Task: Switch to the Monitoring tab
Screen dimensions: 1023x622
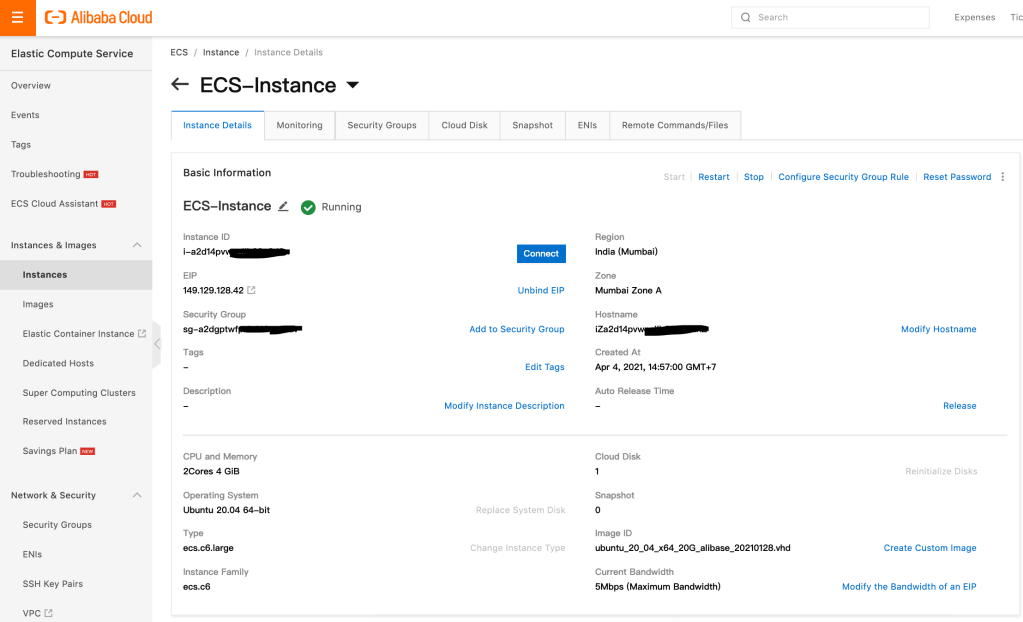Action: [x=299, y=126]
